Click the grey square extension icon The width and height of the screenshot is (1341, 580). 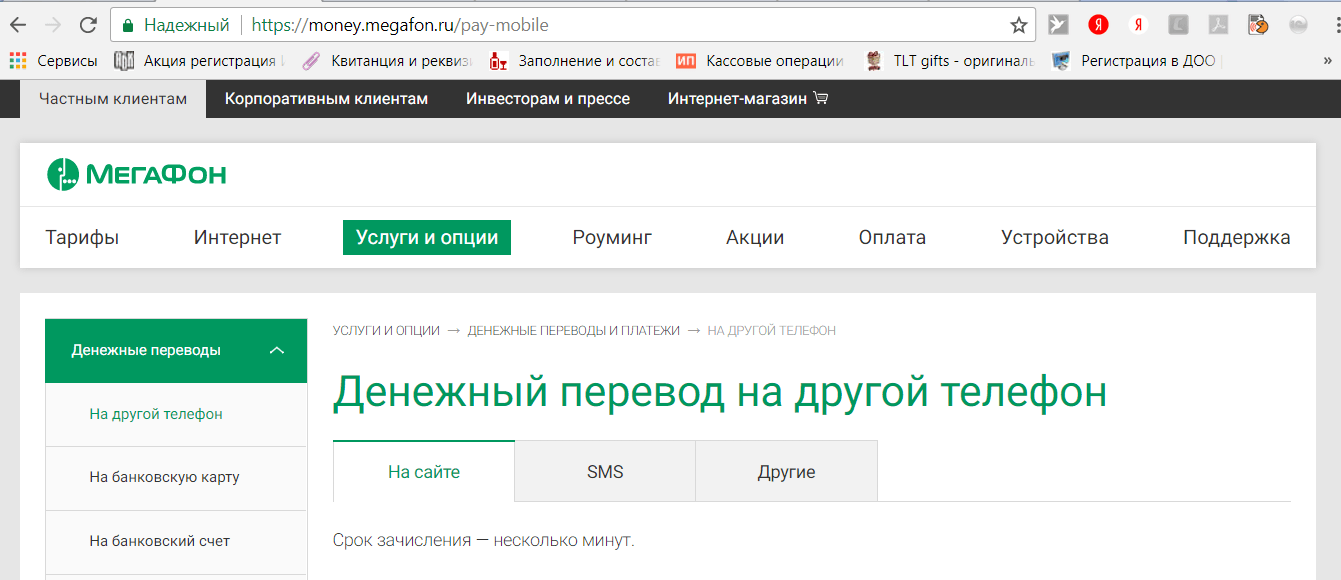(x=1178, y=25)
